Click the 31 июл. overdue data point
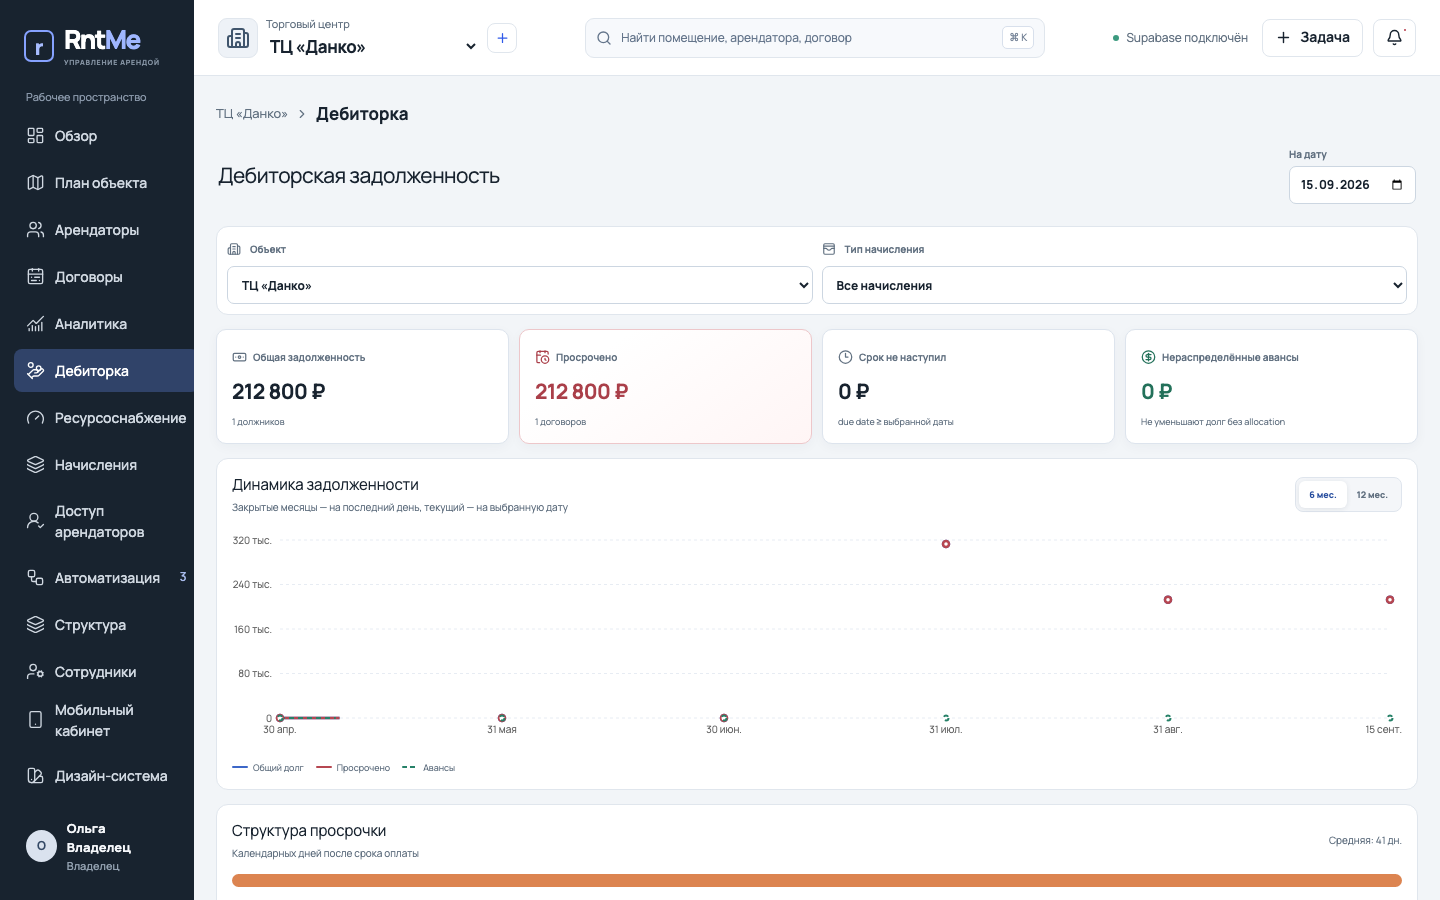The width and height of the screenshot is (1440, 900). point(946,544)
